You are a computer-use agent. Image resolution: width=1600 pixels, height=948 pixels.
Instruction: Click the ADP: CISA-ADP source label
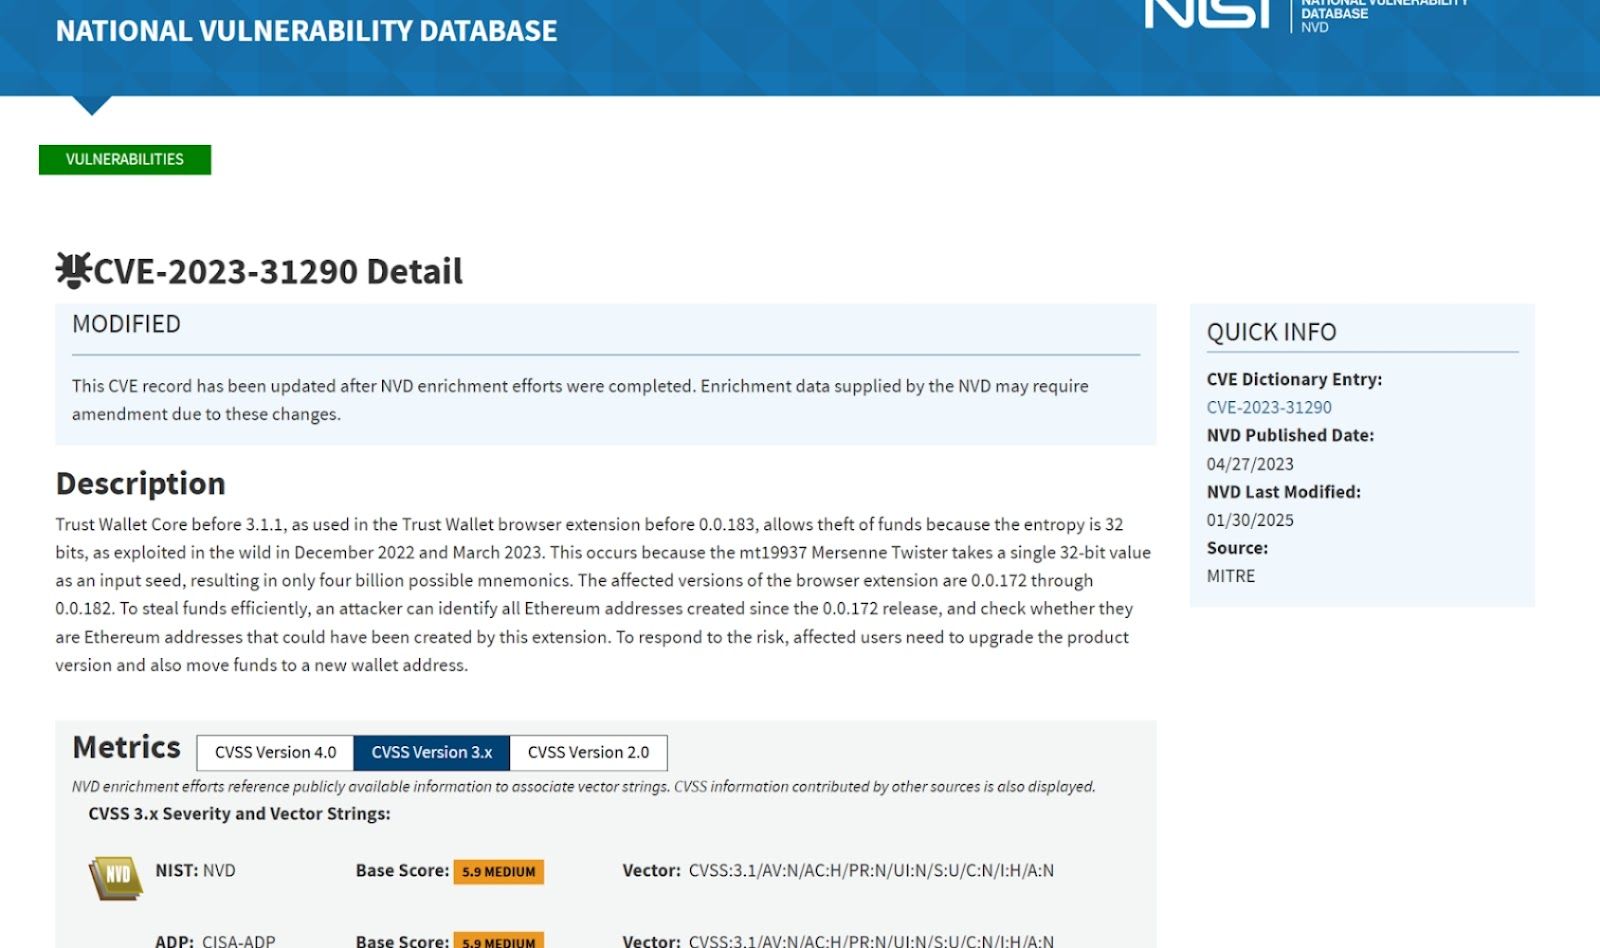click(215, 940)
